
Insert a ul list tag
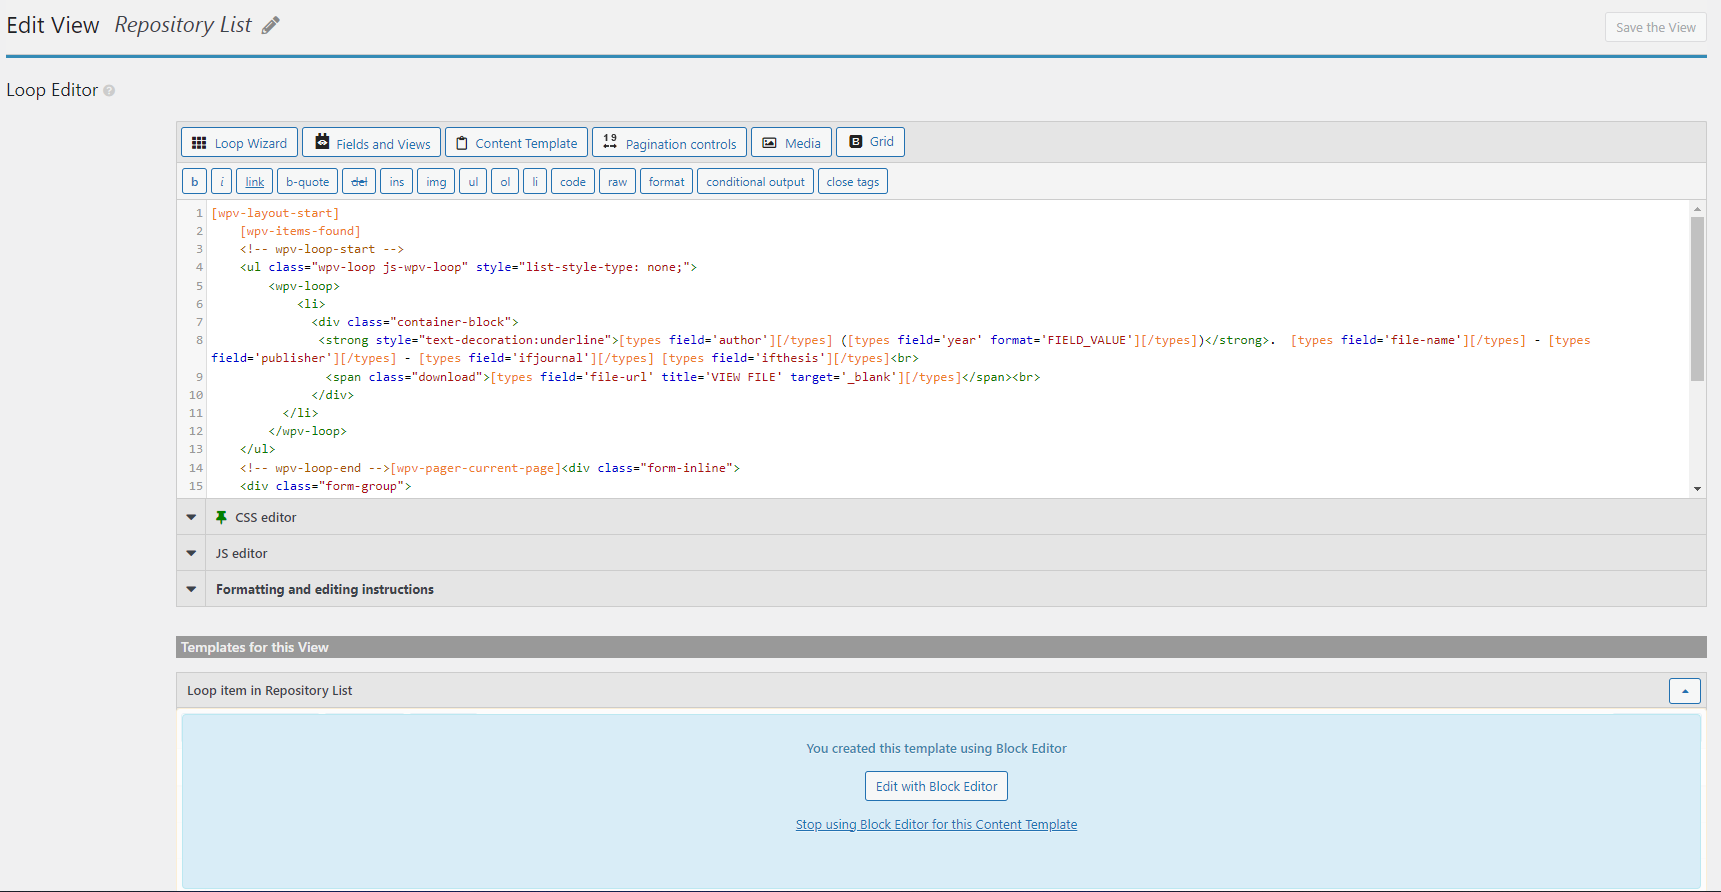(473, 182)
